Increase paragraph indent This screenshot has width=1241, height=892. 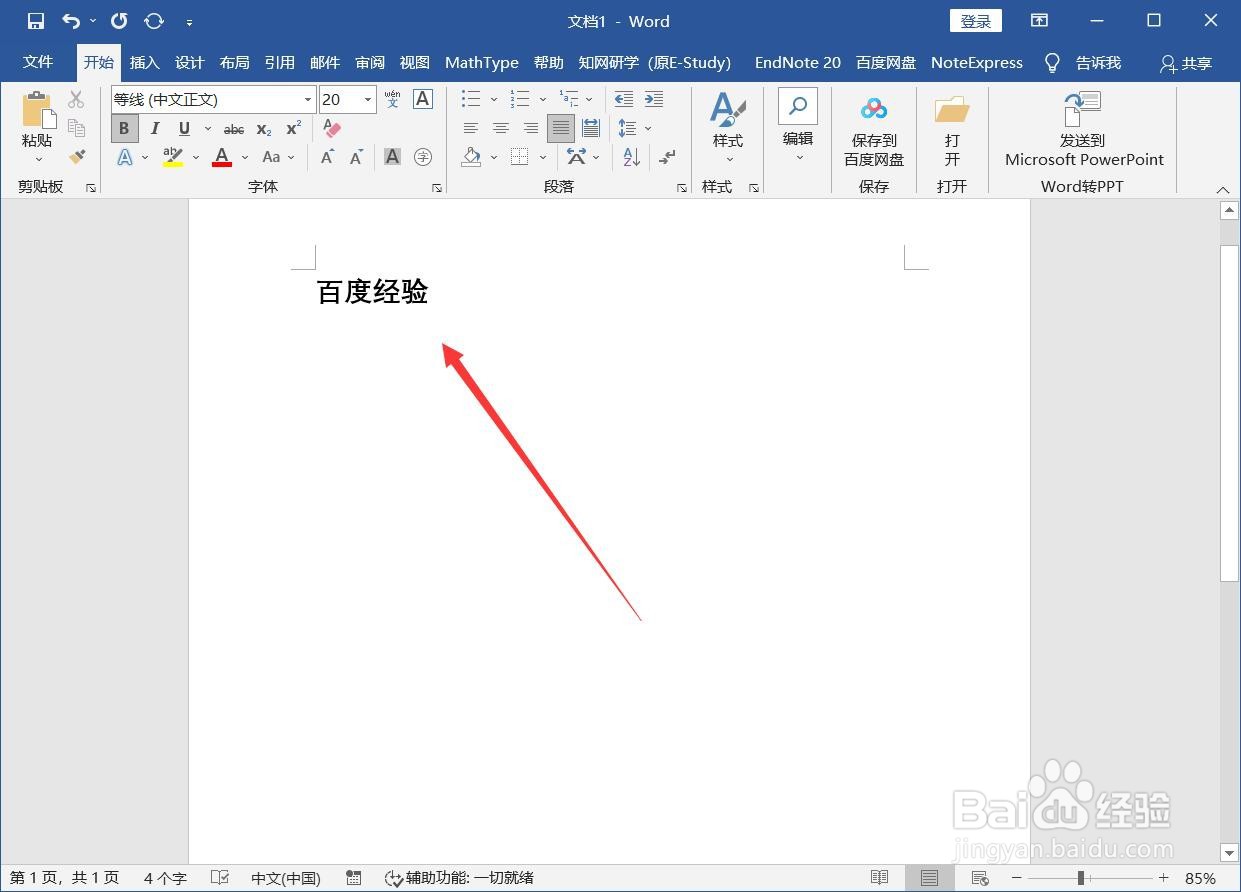[654, 99]
